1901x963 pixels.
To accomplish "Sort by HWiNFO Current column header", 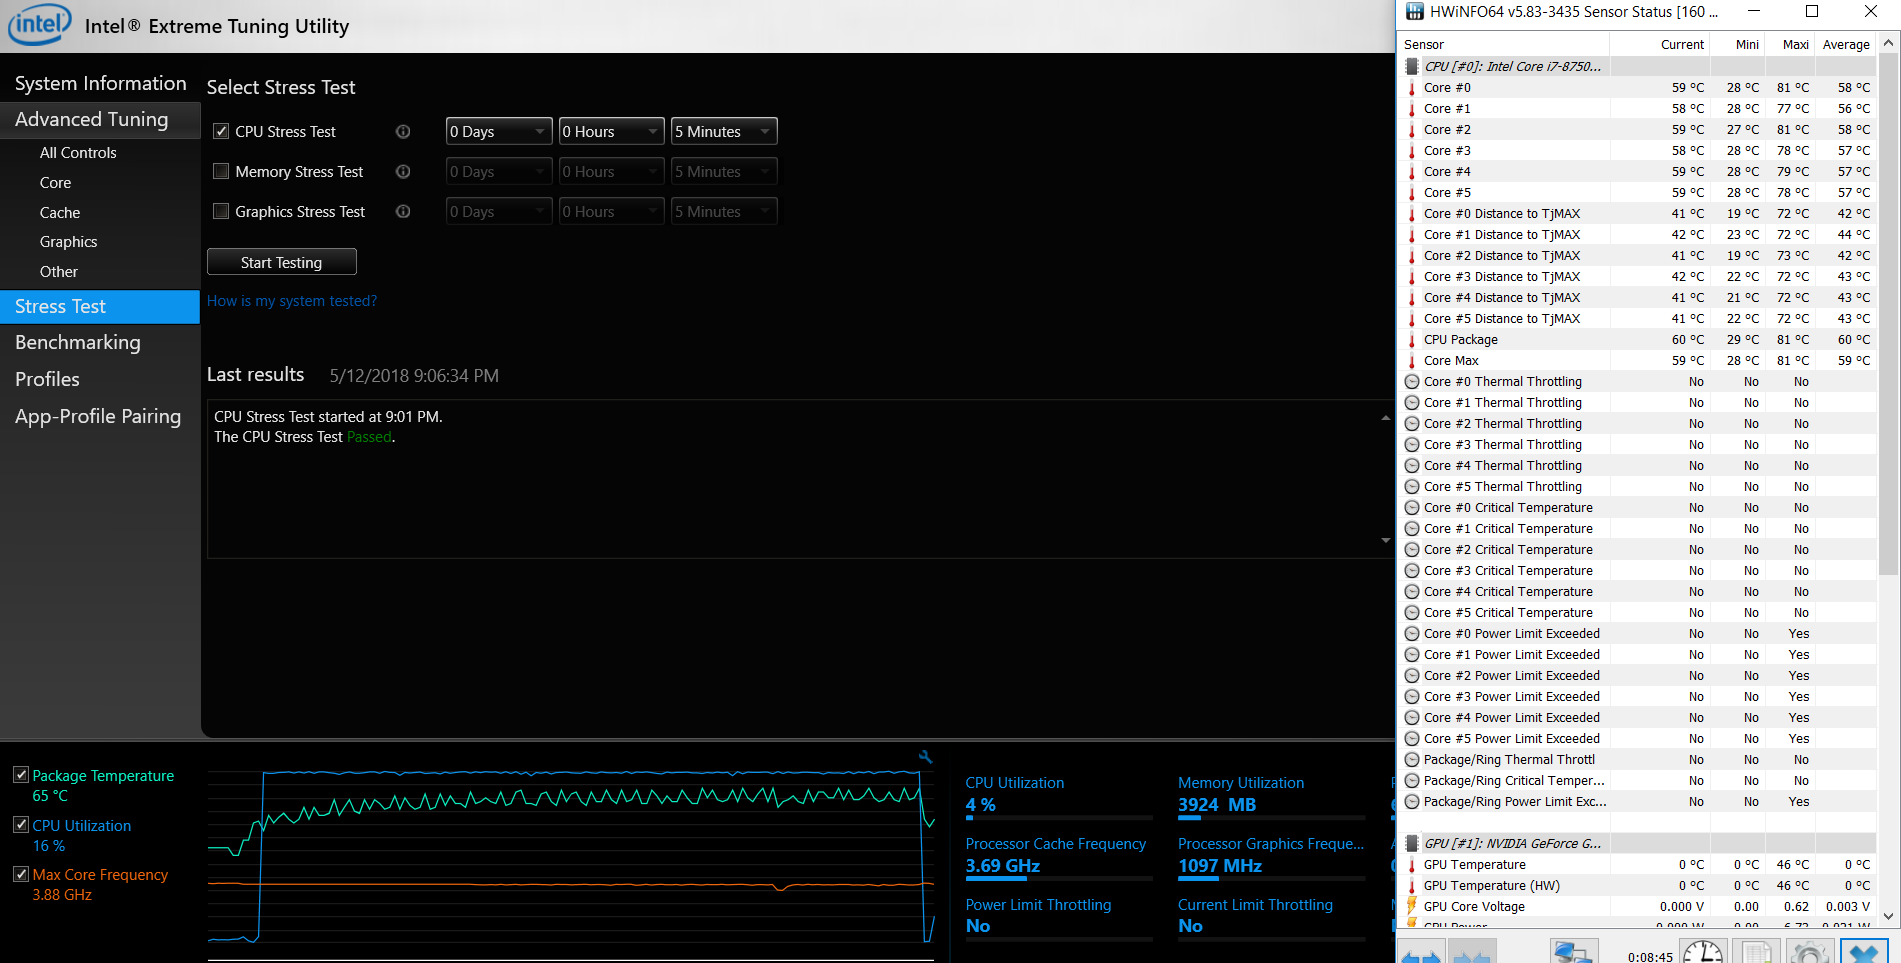I will (x=1659, y=45).
